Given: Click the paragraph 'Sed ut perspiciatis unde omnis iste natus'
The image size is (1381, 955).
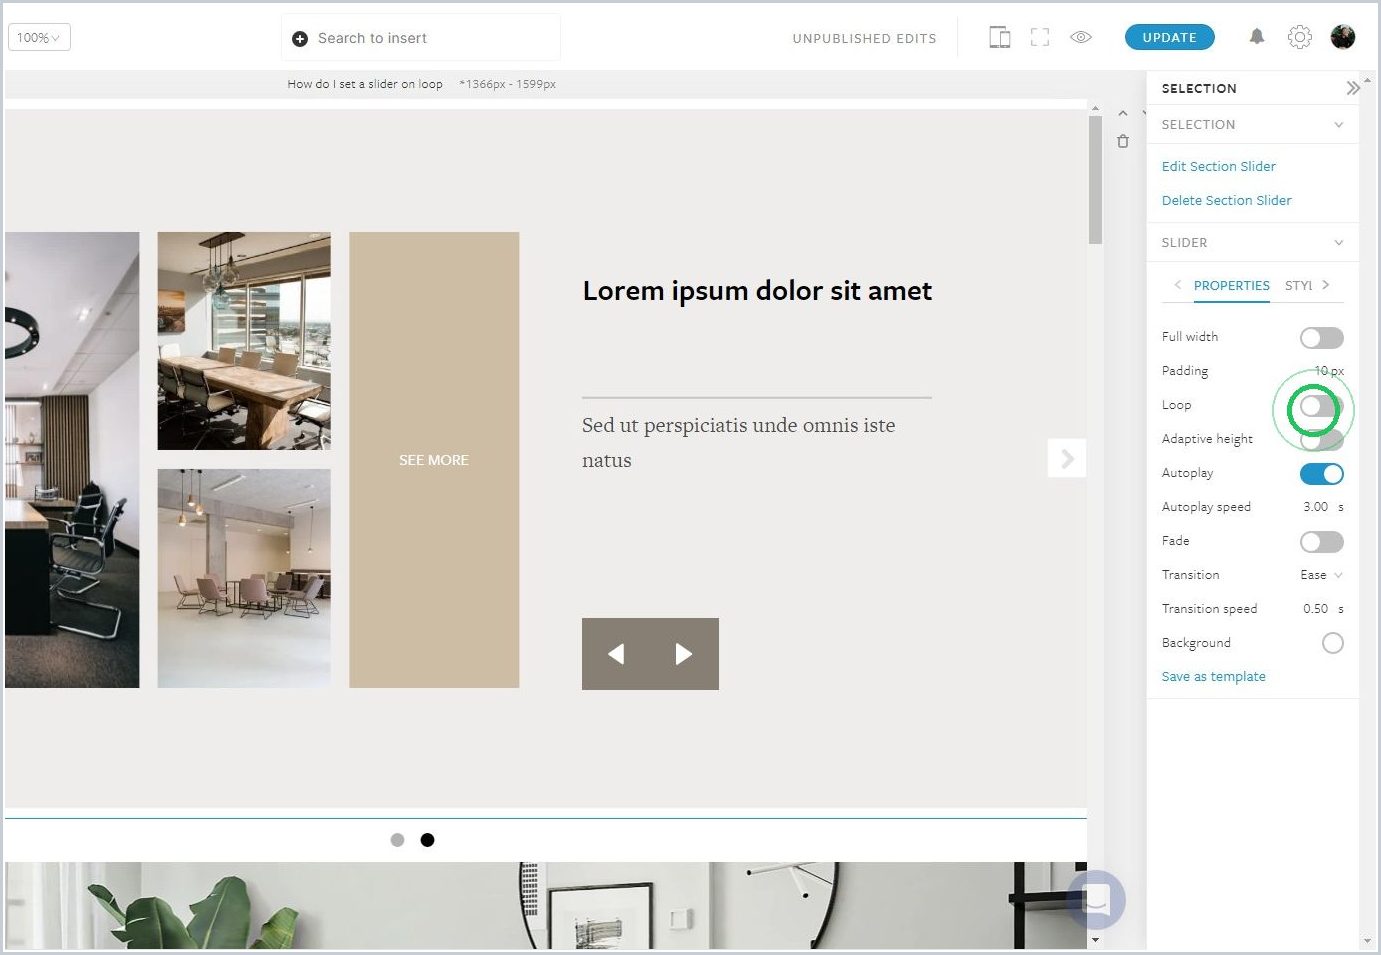Looking at the screenshot, I should (x=739, y=443).
